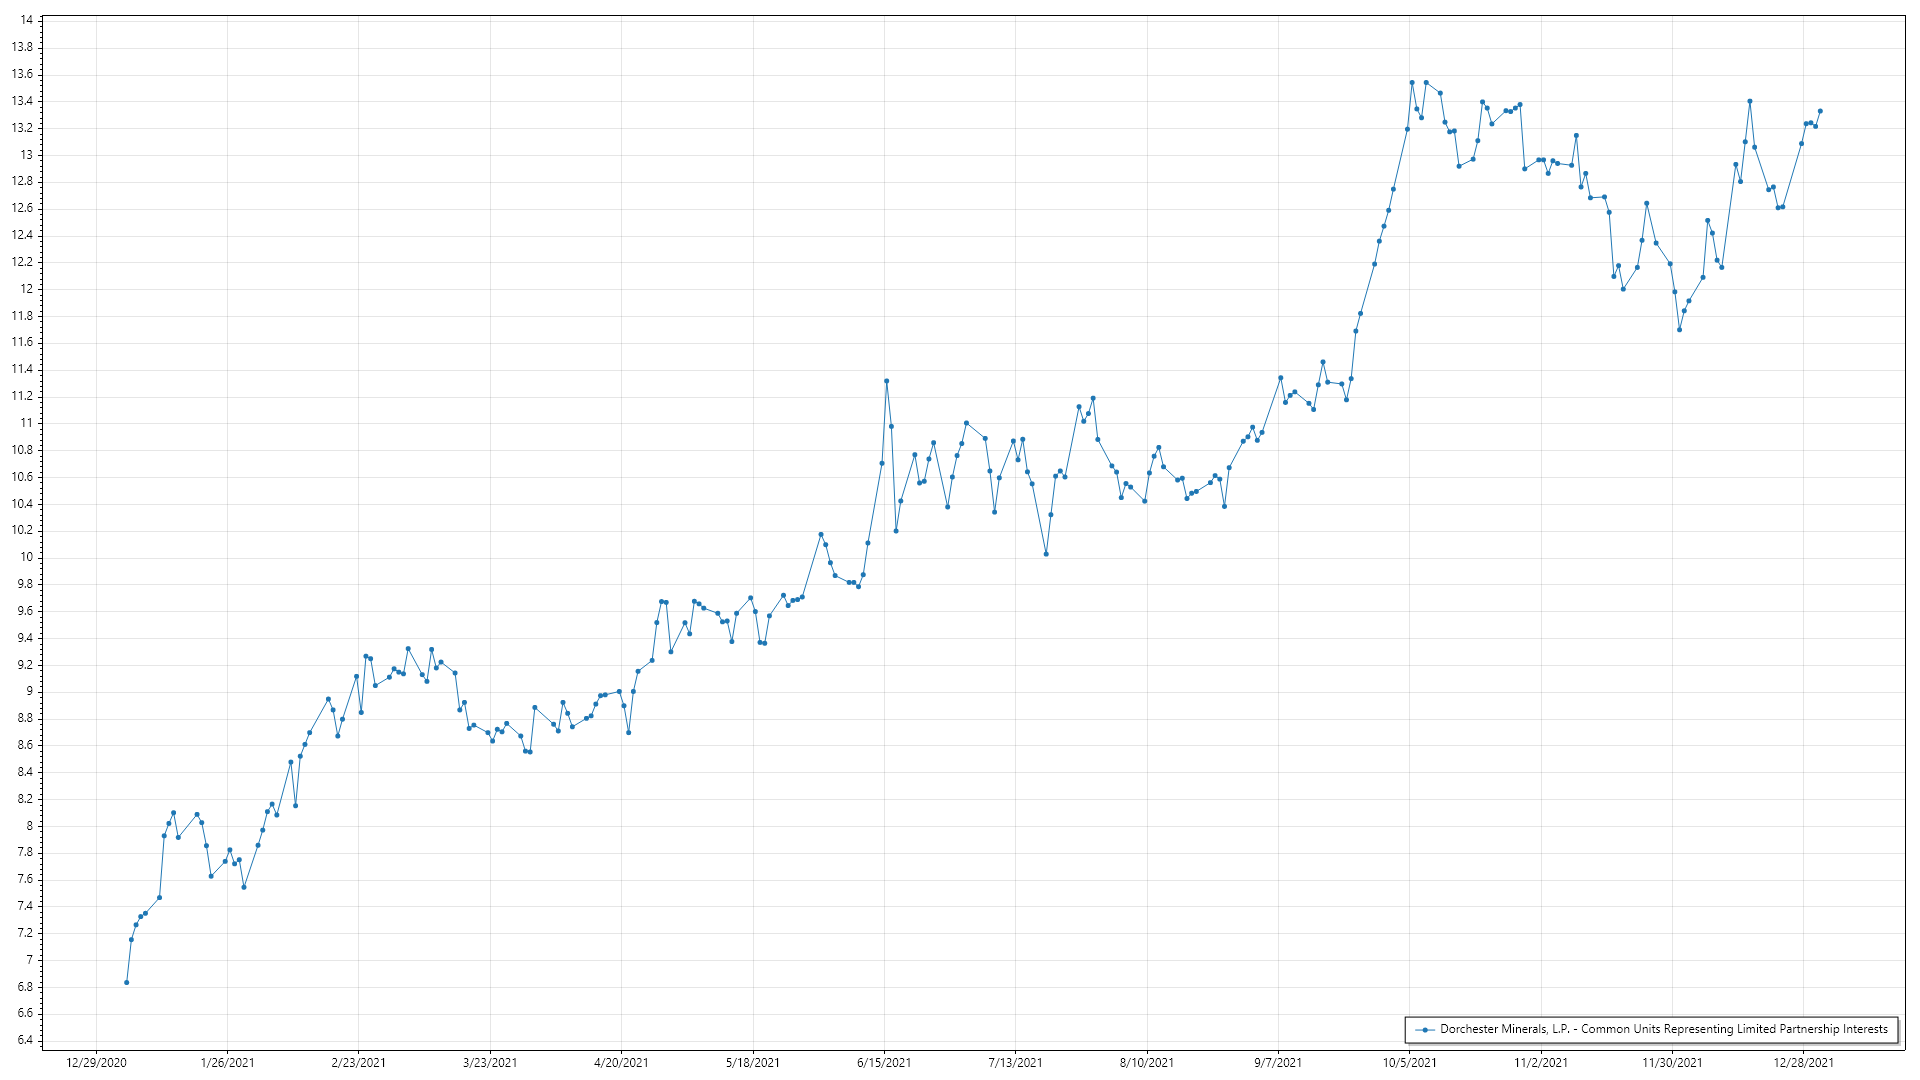Click the 9/7/2021 x-axis date label
The image size is (1920, 1080).
1278,1063
